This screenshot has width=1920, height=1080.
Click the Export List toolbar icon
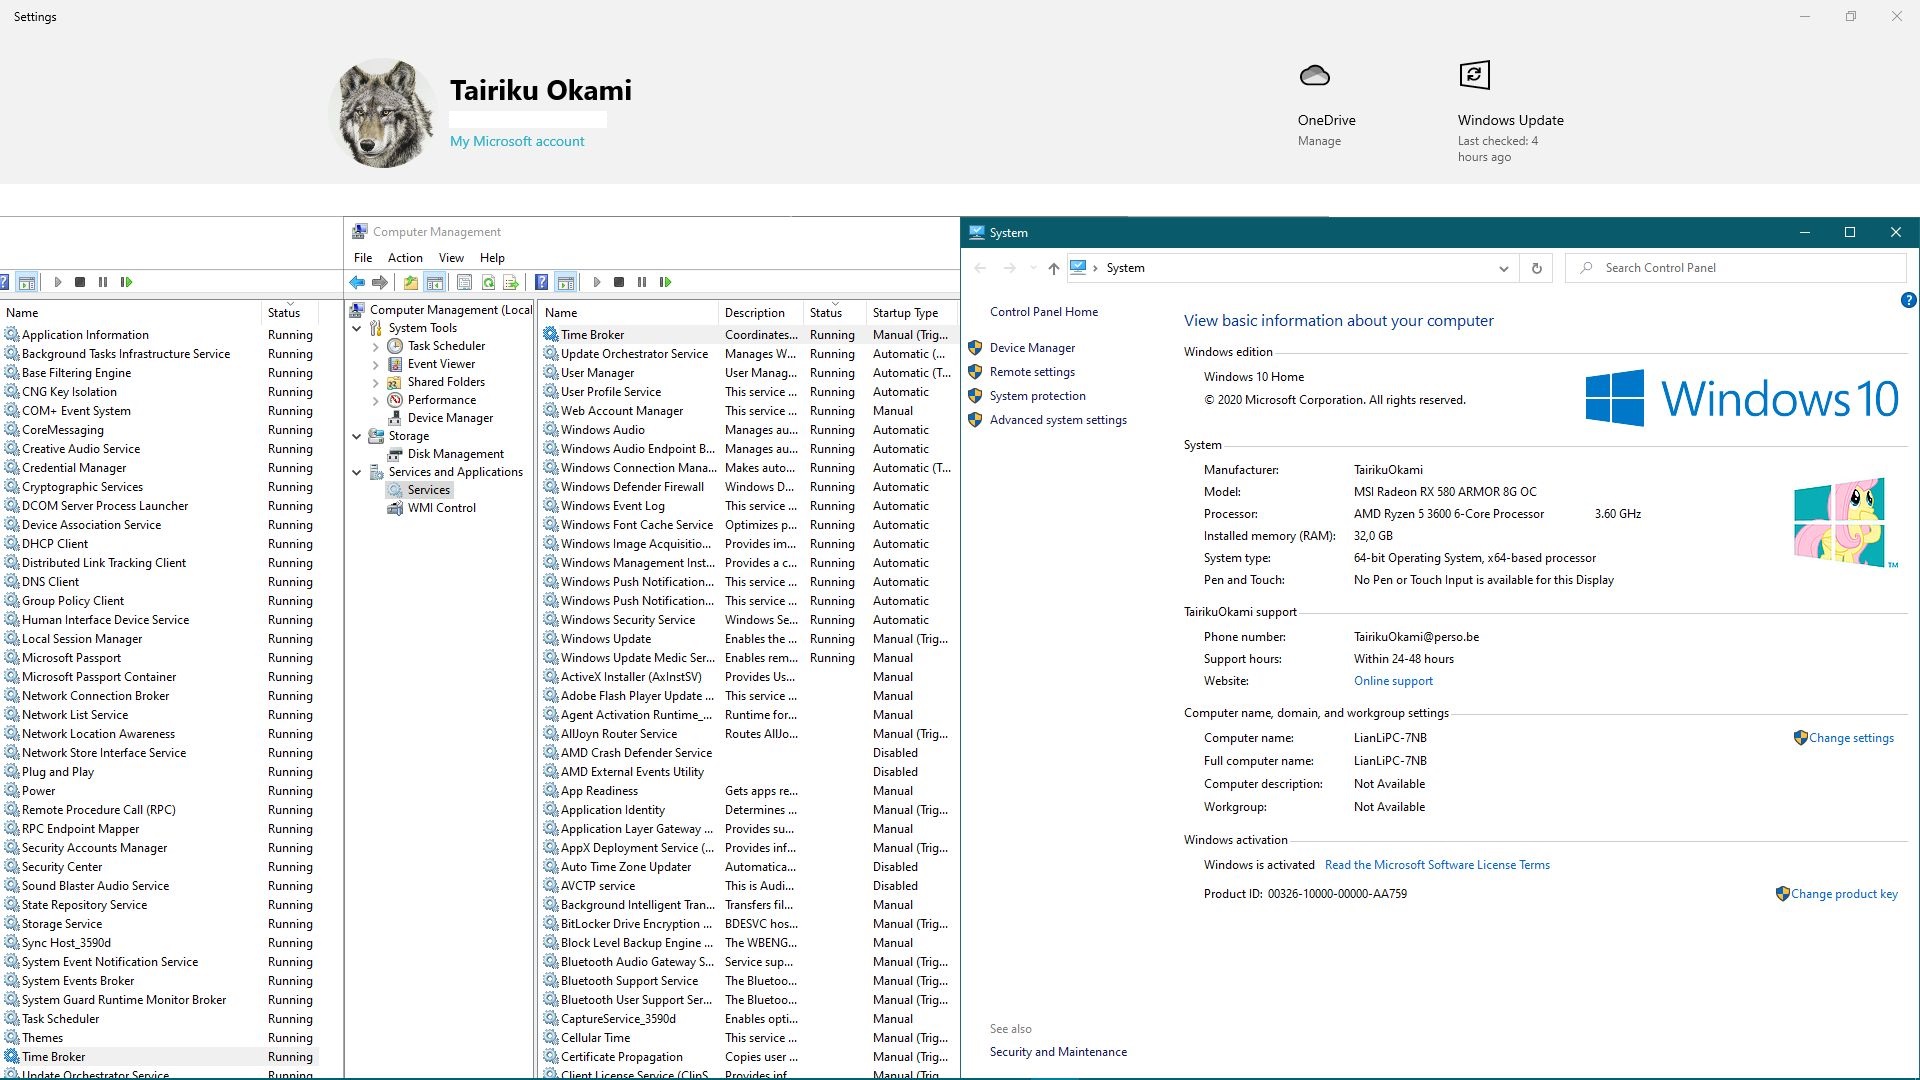[x=511, y=282]
